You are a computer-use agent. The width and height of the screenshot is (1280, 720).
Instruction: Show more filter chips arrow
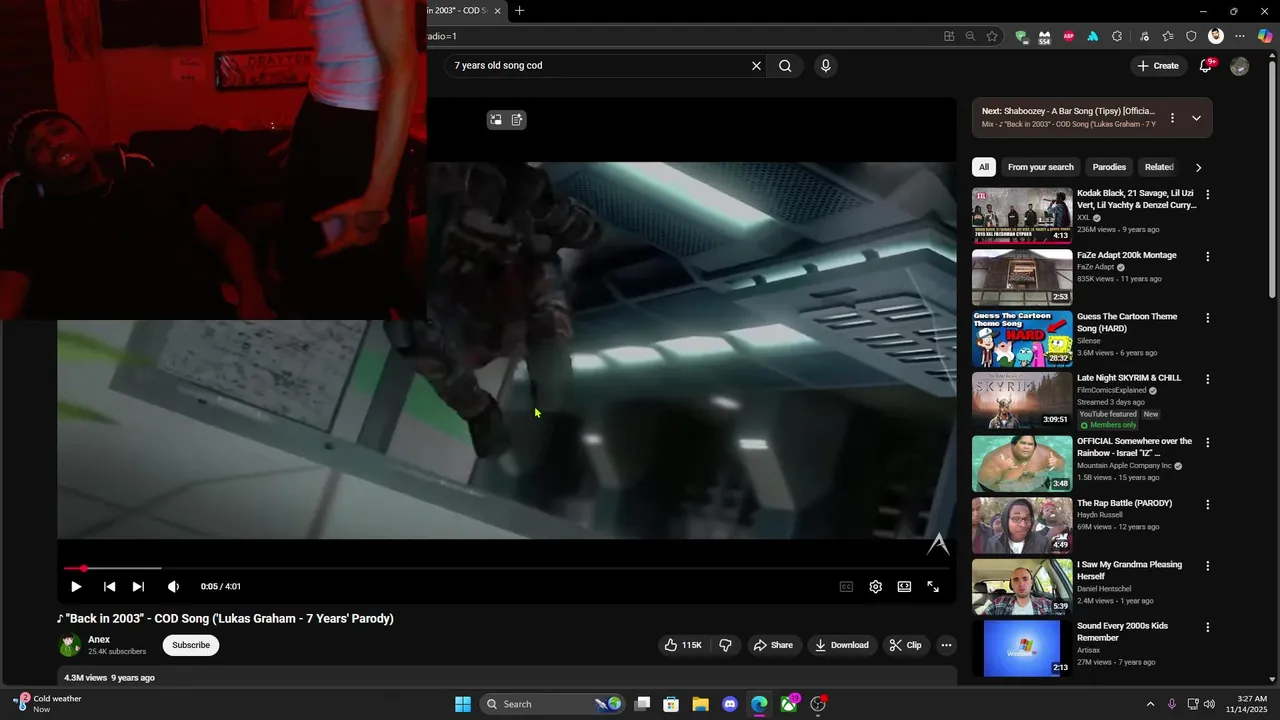(x=1198, y=167)
